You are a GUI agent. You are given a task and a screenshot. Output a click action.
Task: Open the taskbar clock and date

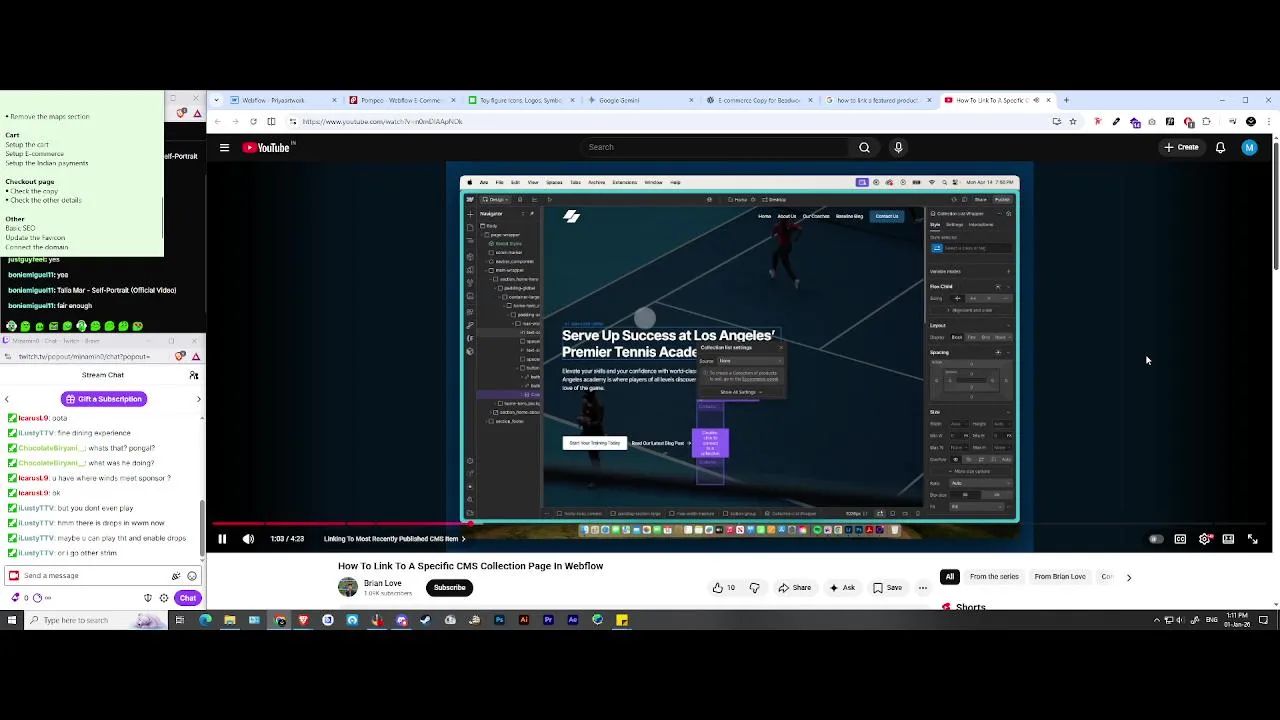point(1238,620)
